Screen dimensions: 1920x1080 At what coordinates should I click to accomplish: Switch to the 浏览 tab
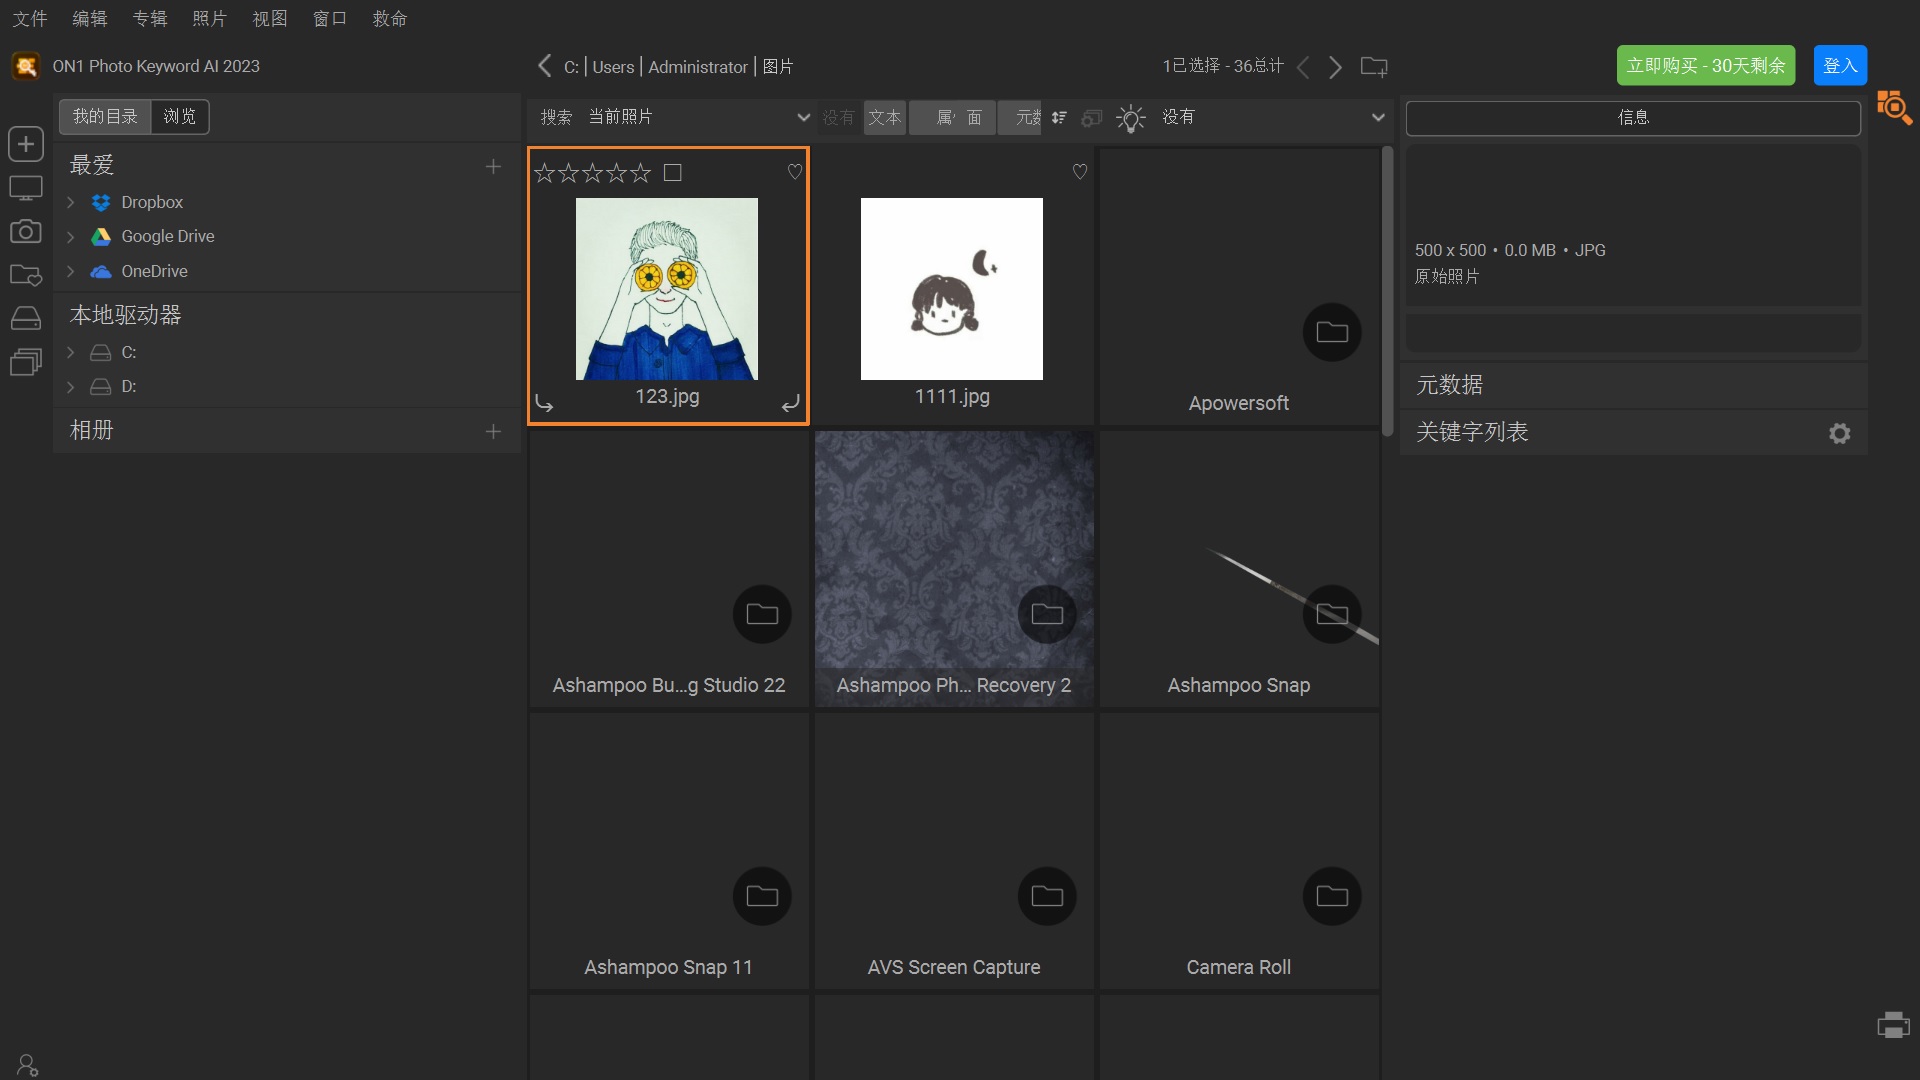pos(180,117)
